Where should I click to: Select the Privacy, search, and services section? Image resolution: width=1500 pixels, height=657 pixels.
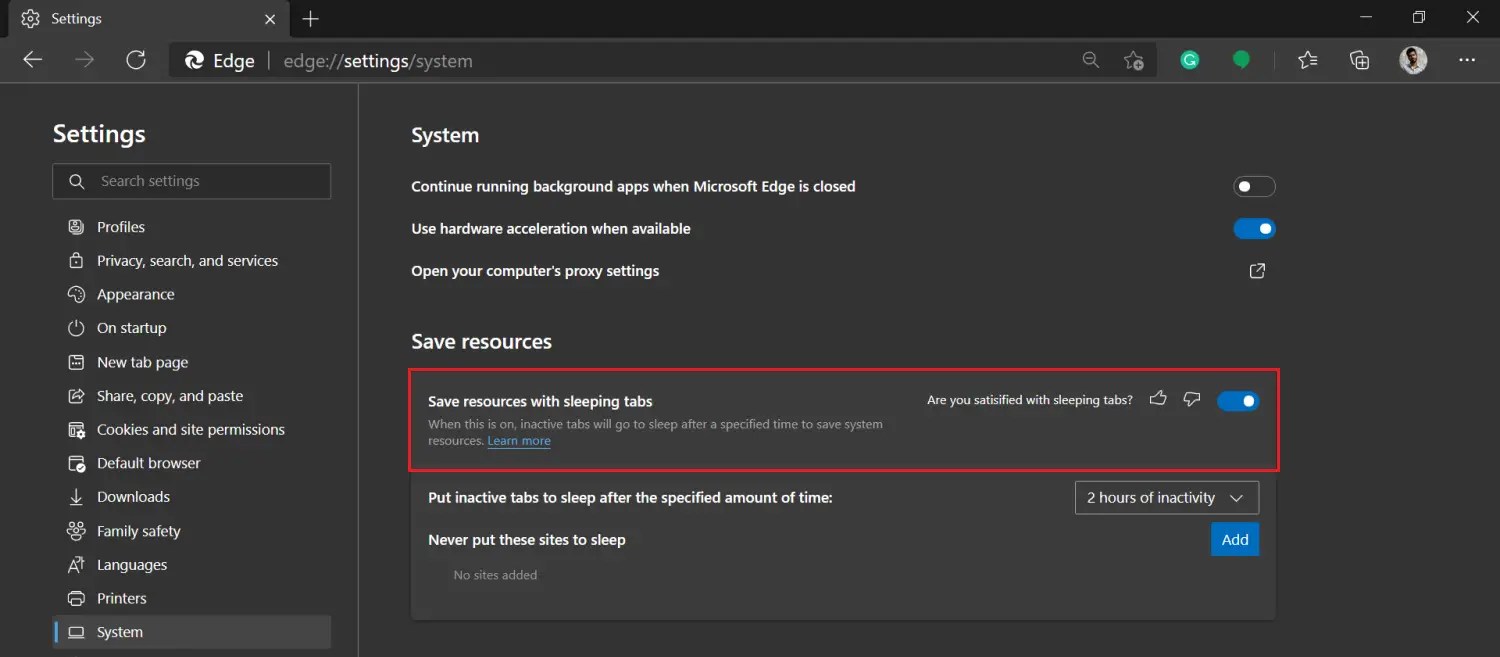click(x=187, y=260)
